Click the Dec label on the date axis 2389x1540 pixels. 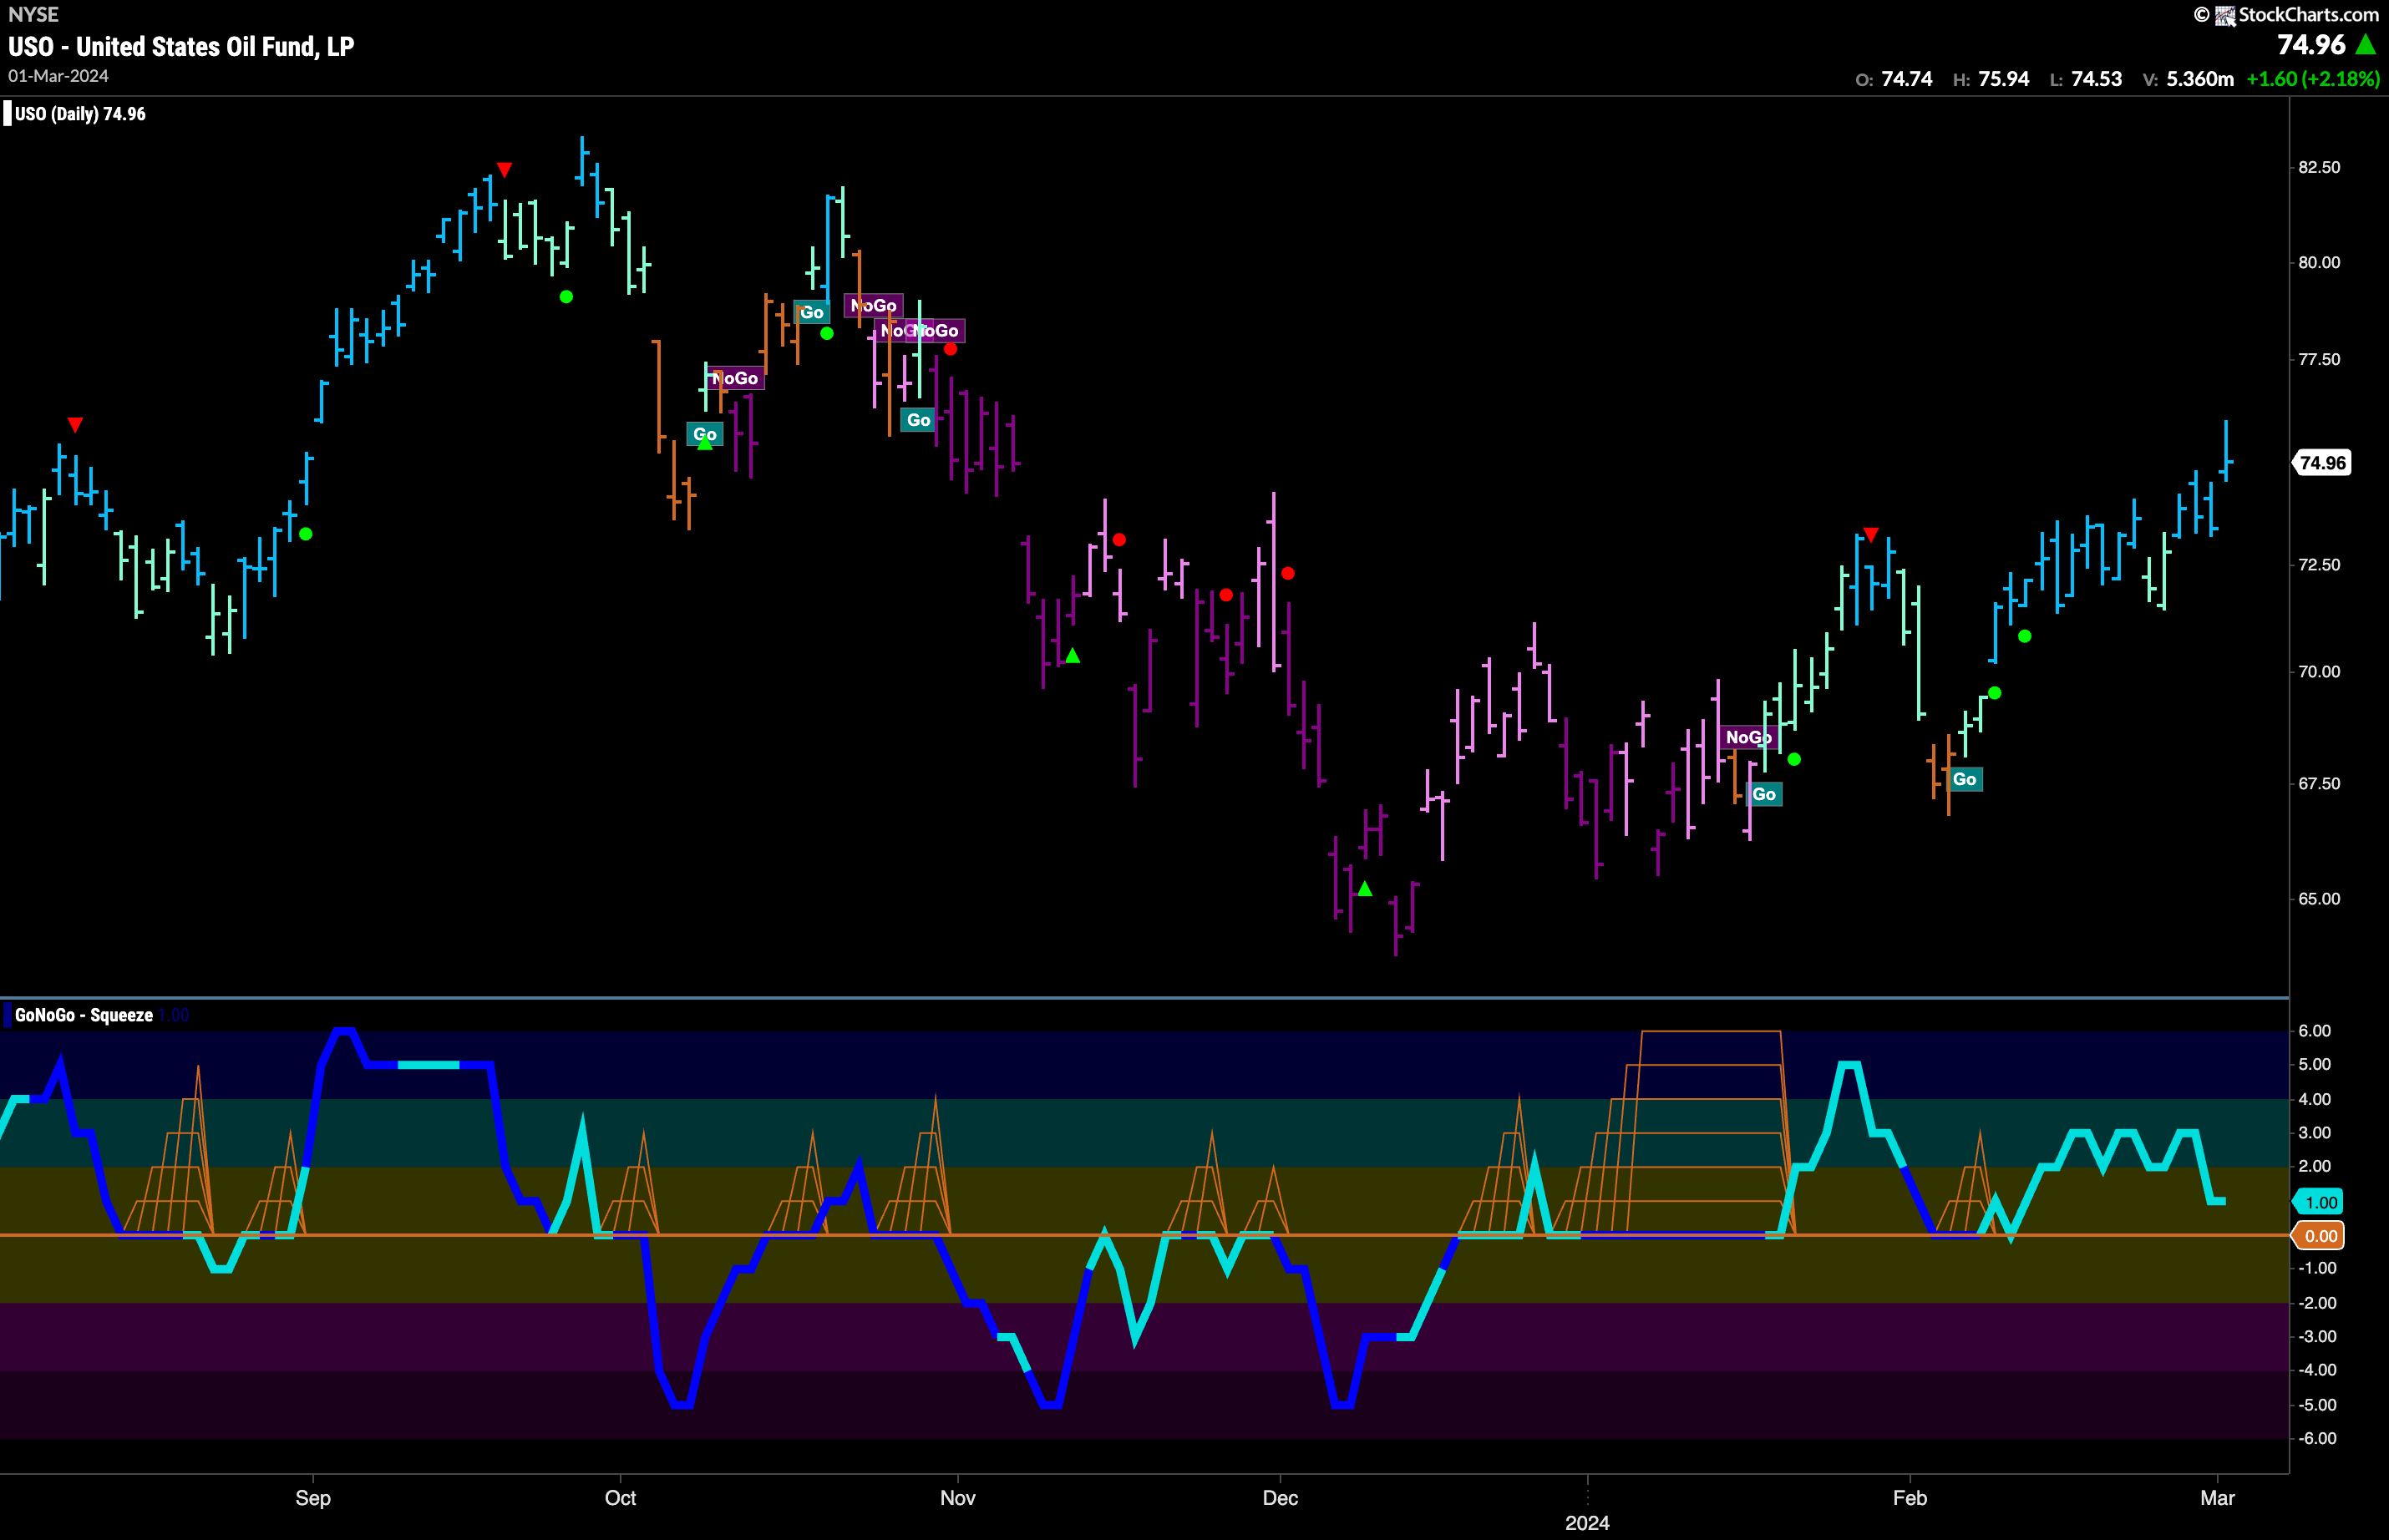point(1280,1497)
